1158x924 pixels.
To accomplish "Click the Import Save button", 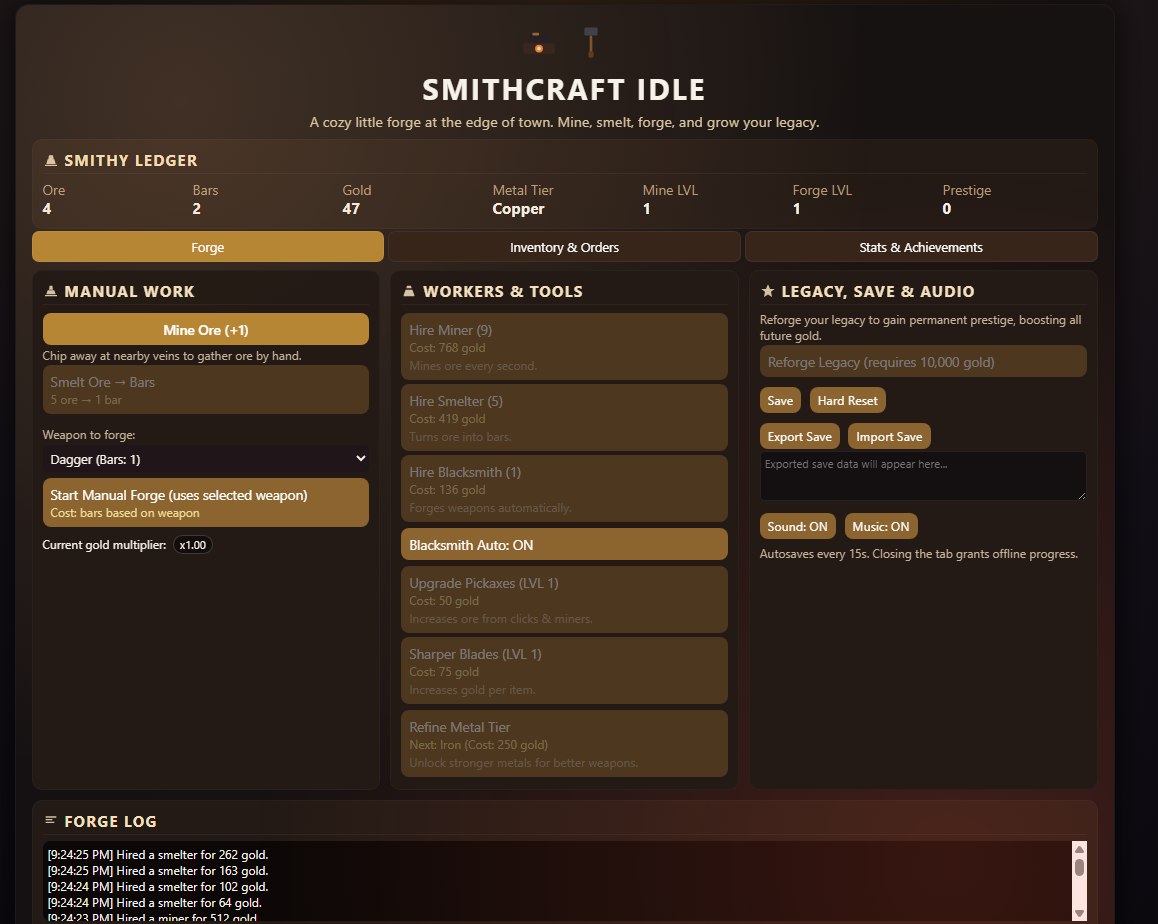I will click(889, 437).
